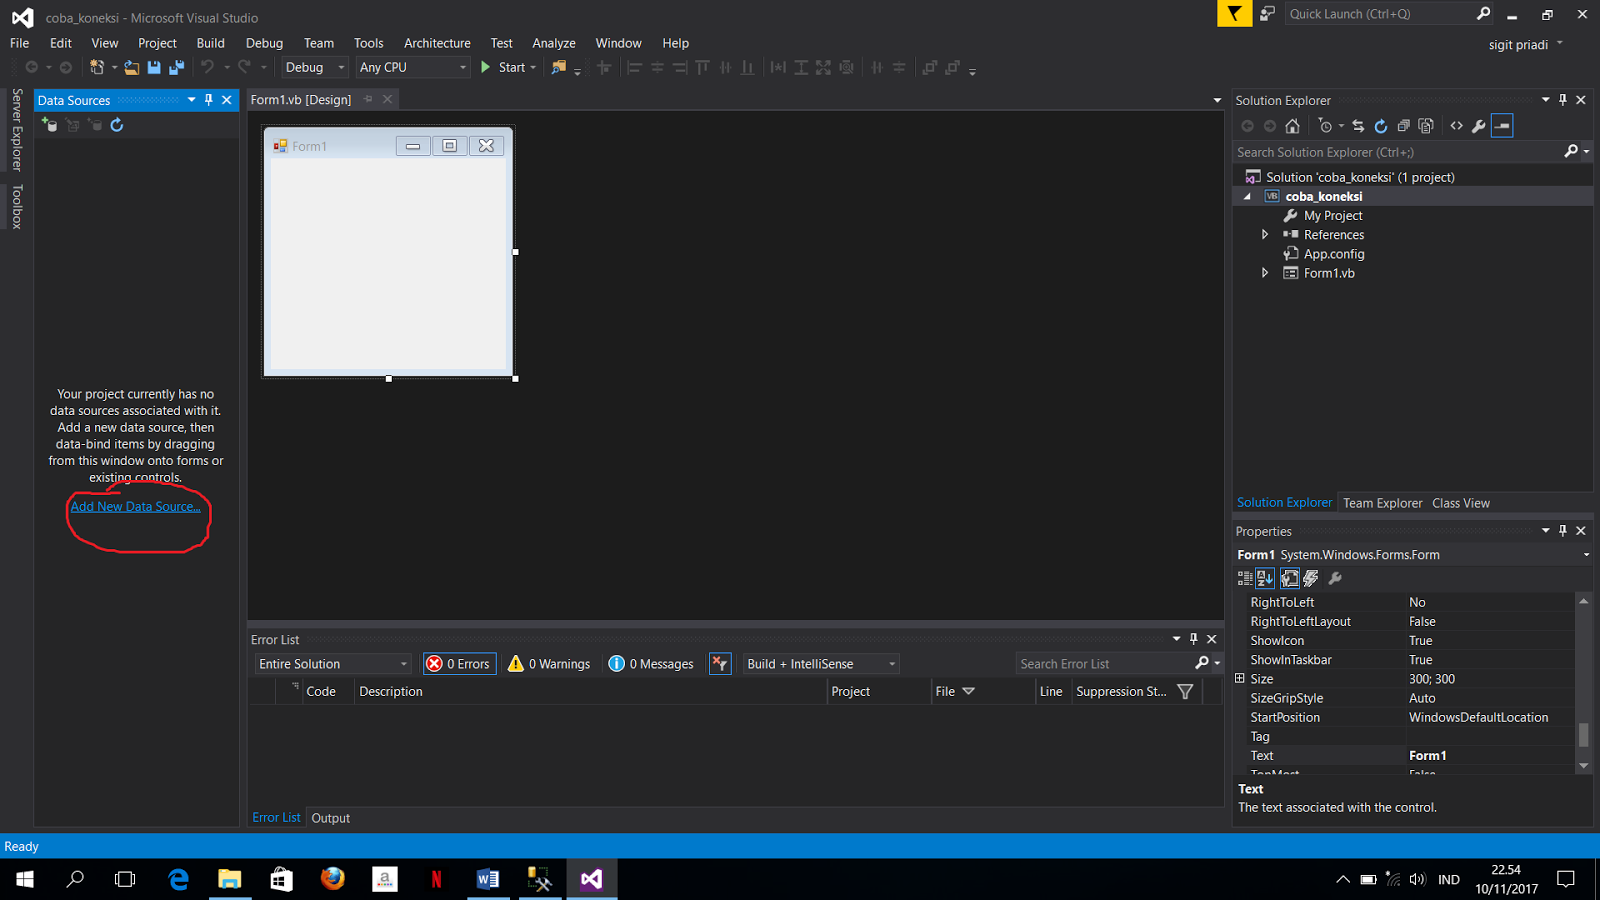Click the Save icon in the toolbar
The width and height of the screenshot is (1600, 900).
(154, 67)
